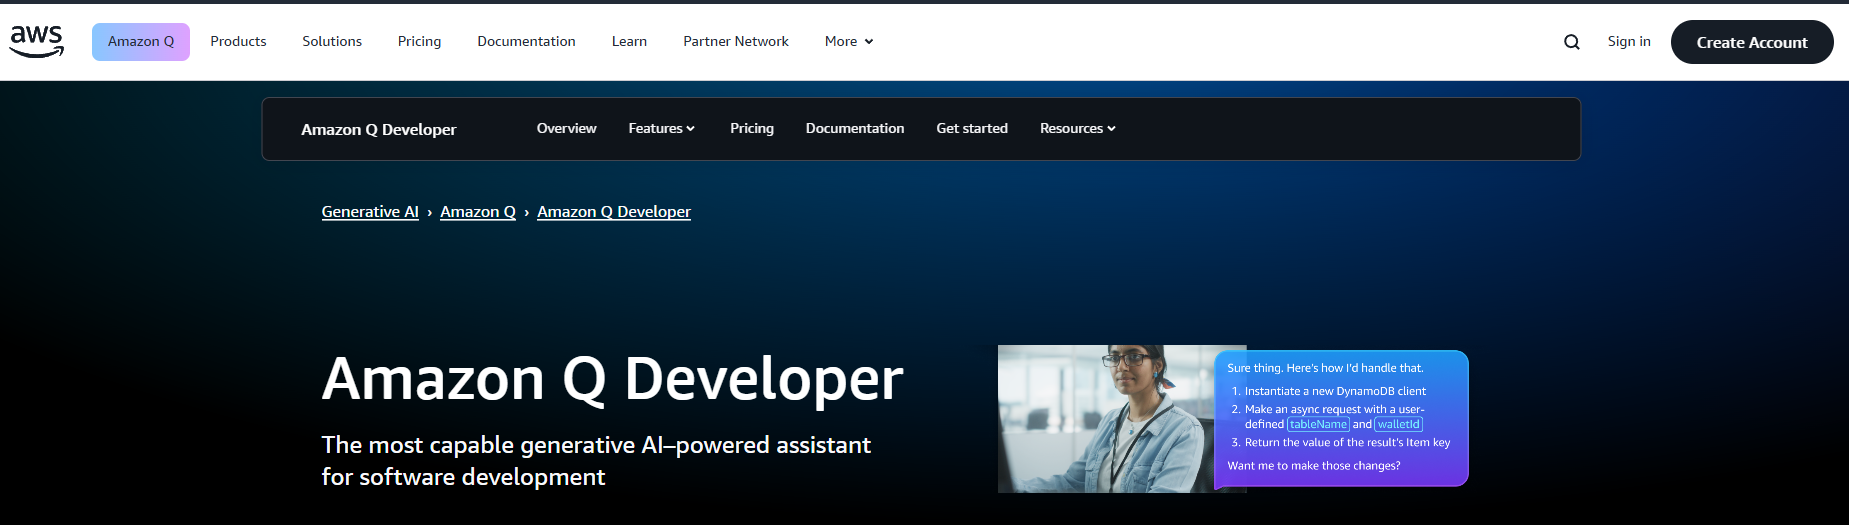This screenshot has width=1849, height=525.
Task: Click the Sign in link
Action: click(1629, 41)
